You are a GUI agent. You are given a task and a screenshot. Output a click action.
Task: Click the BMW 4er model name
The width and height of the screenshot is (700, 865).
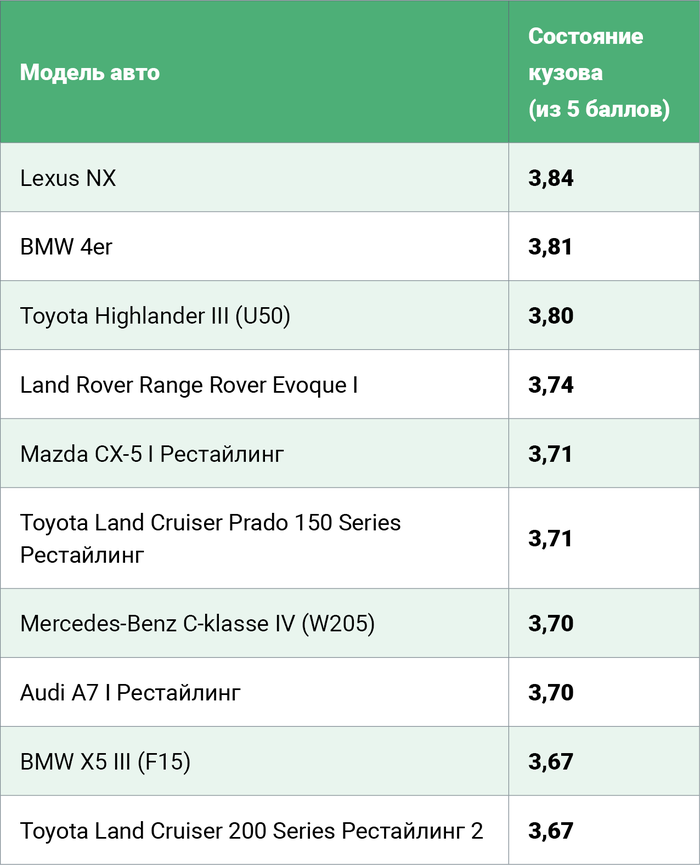(x=66, y=246)
